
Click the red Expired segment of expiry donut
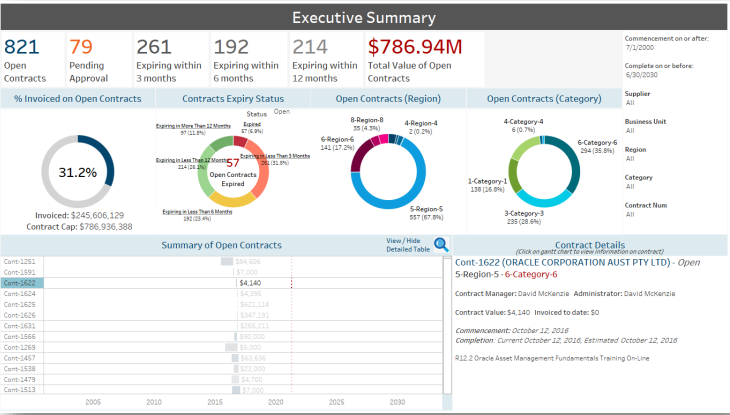(240, 141)
